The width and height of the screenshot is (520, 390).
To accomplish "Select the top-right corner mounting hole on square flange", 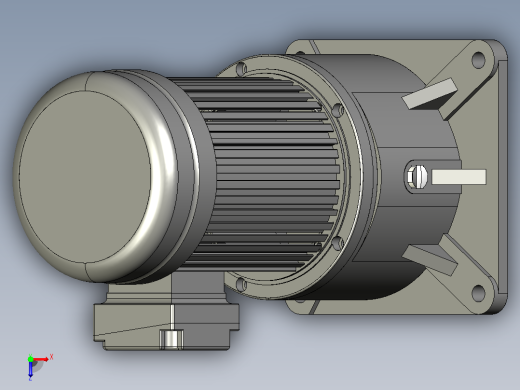I will 479,60.
